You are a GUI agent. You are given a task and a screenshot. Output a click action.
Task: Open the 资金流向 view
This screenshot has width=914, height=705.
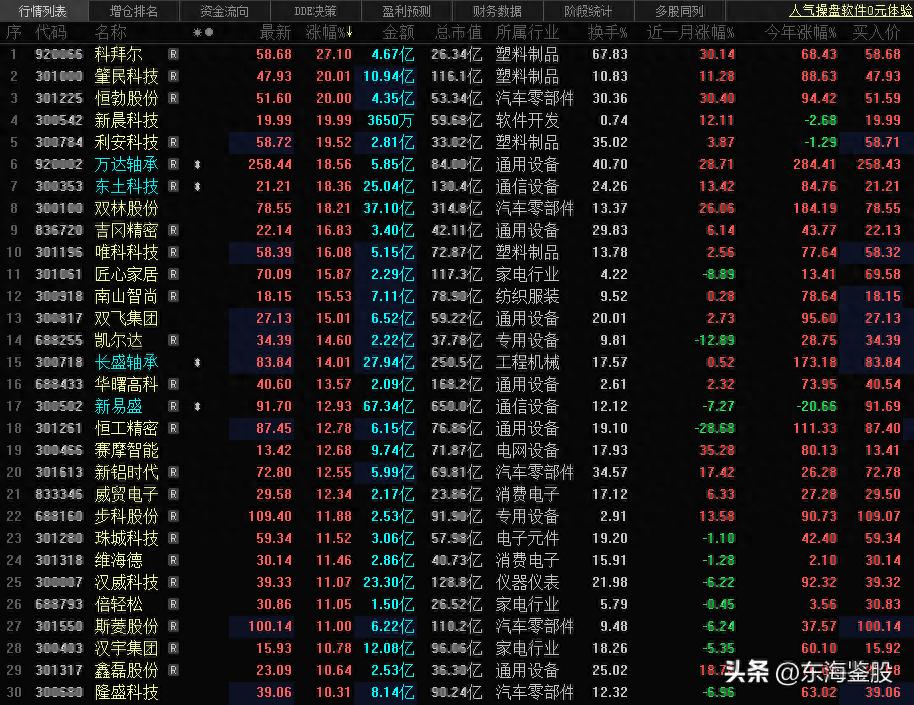(x=225, y=10)
